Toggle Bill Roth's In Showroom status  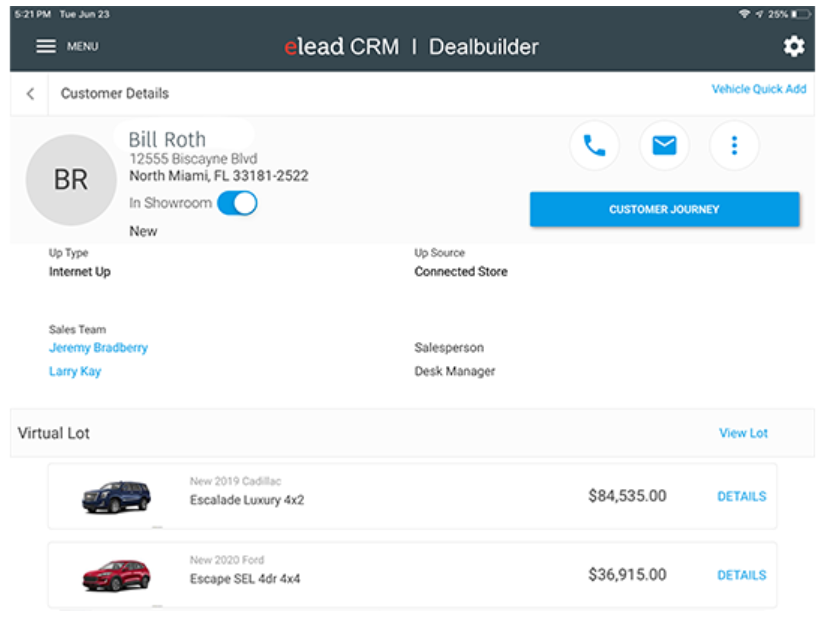point(237,202)
